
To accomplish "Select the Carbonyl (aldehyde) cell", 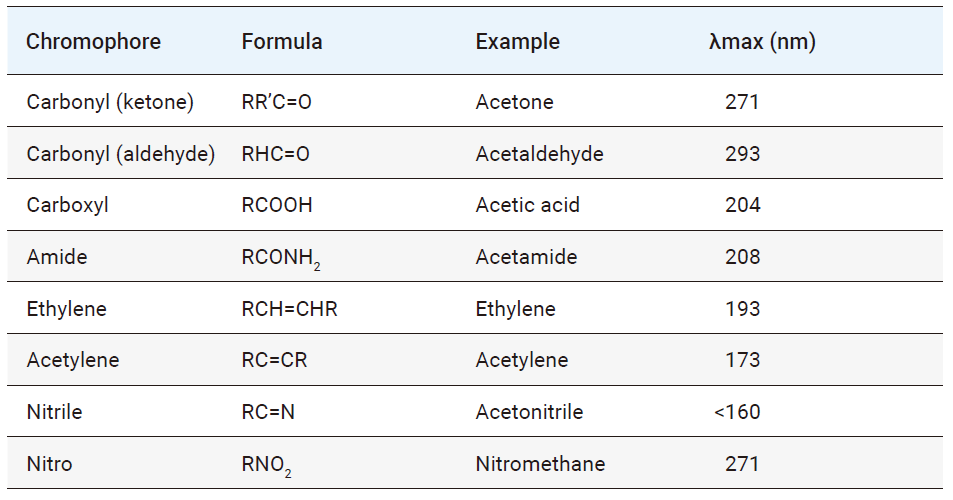I will pyautogui.click(x=121, y=154).
